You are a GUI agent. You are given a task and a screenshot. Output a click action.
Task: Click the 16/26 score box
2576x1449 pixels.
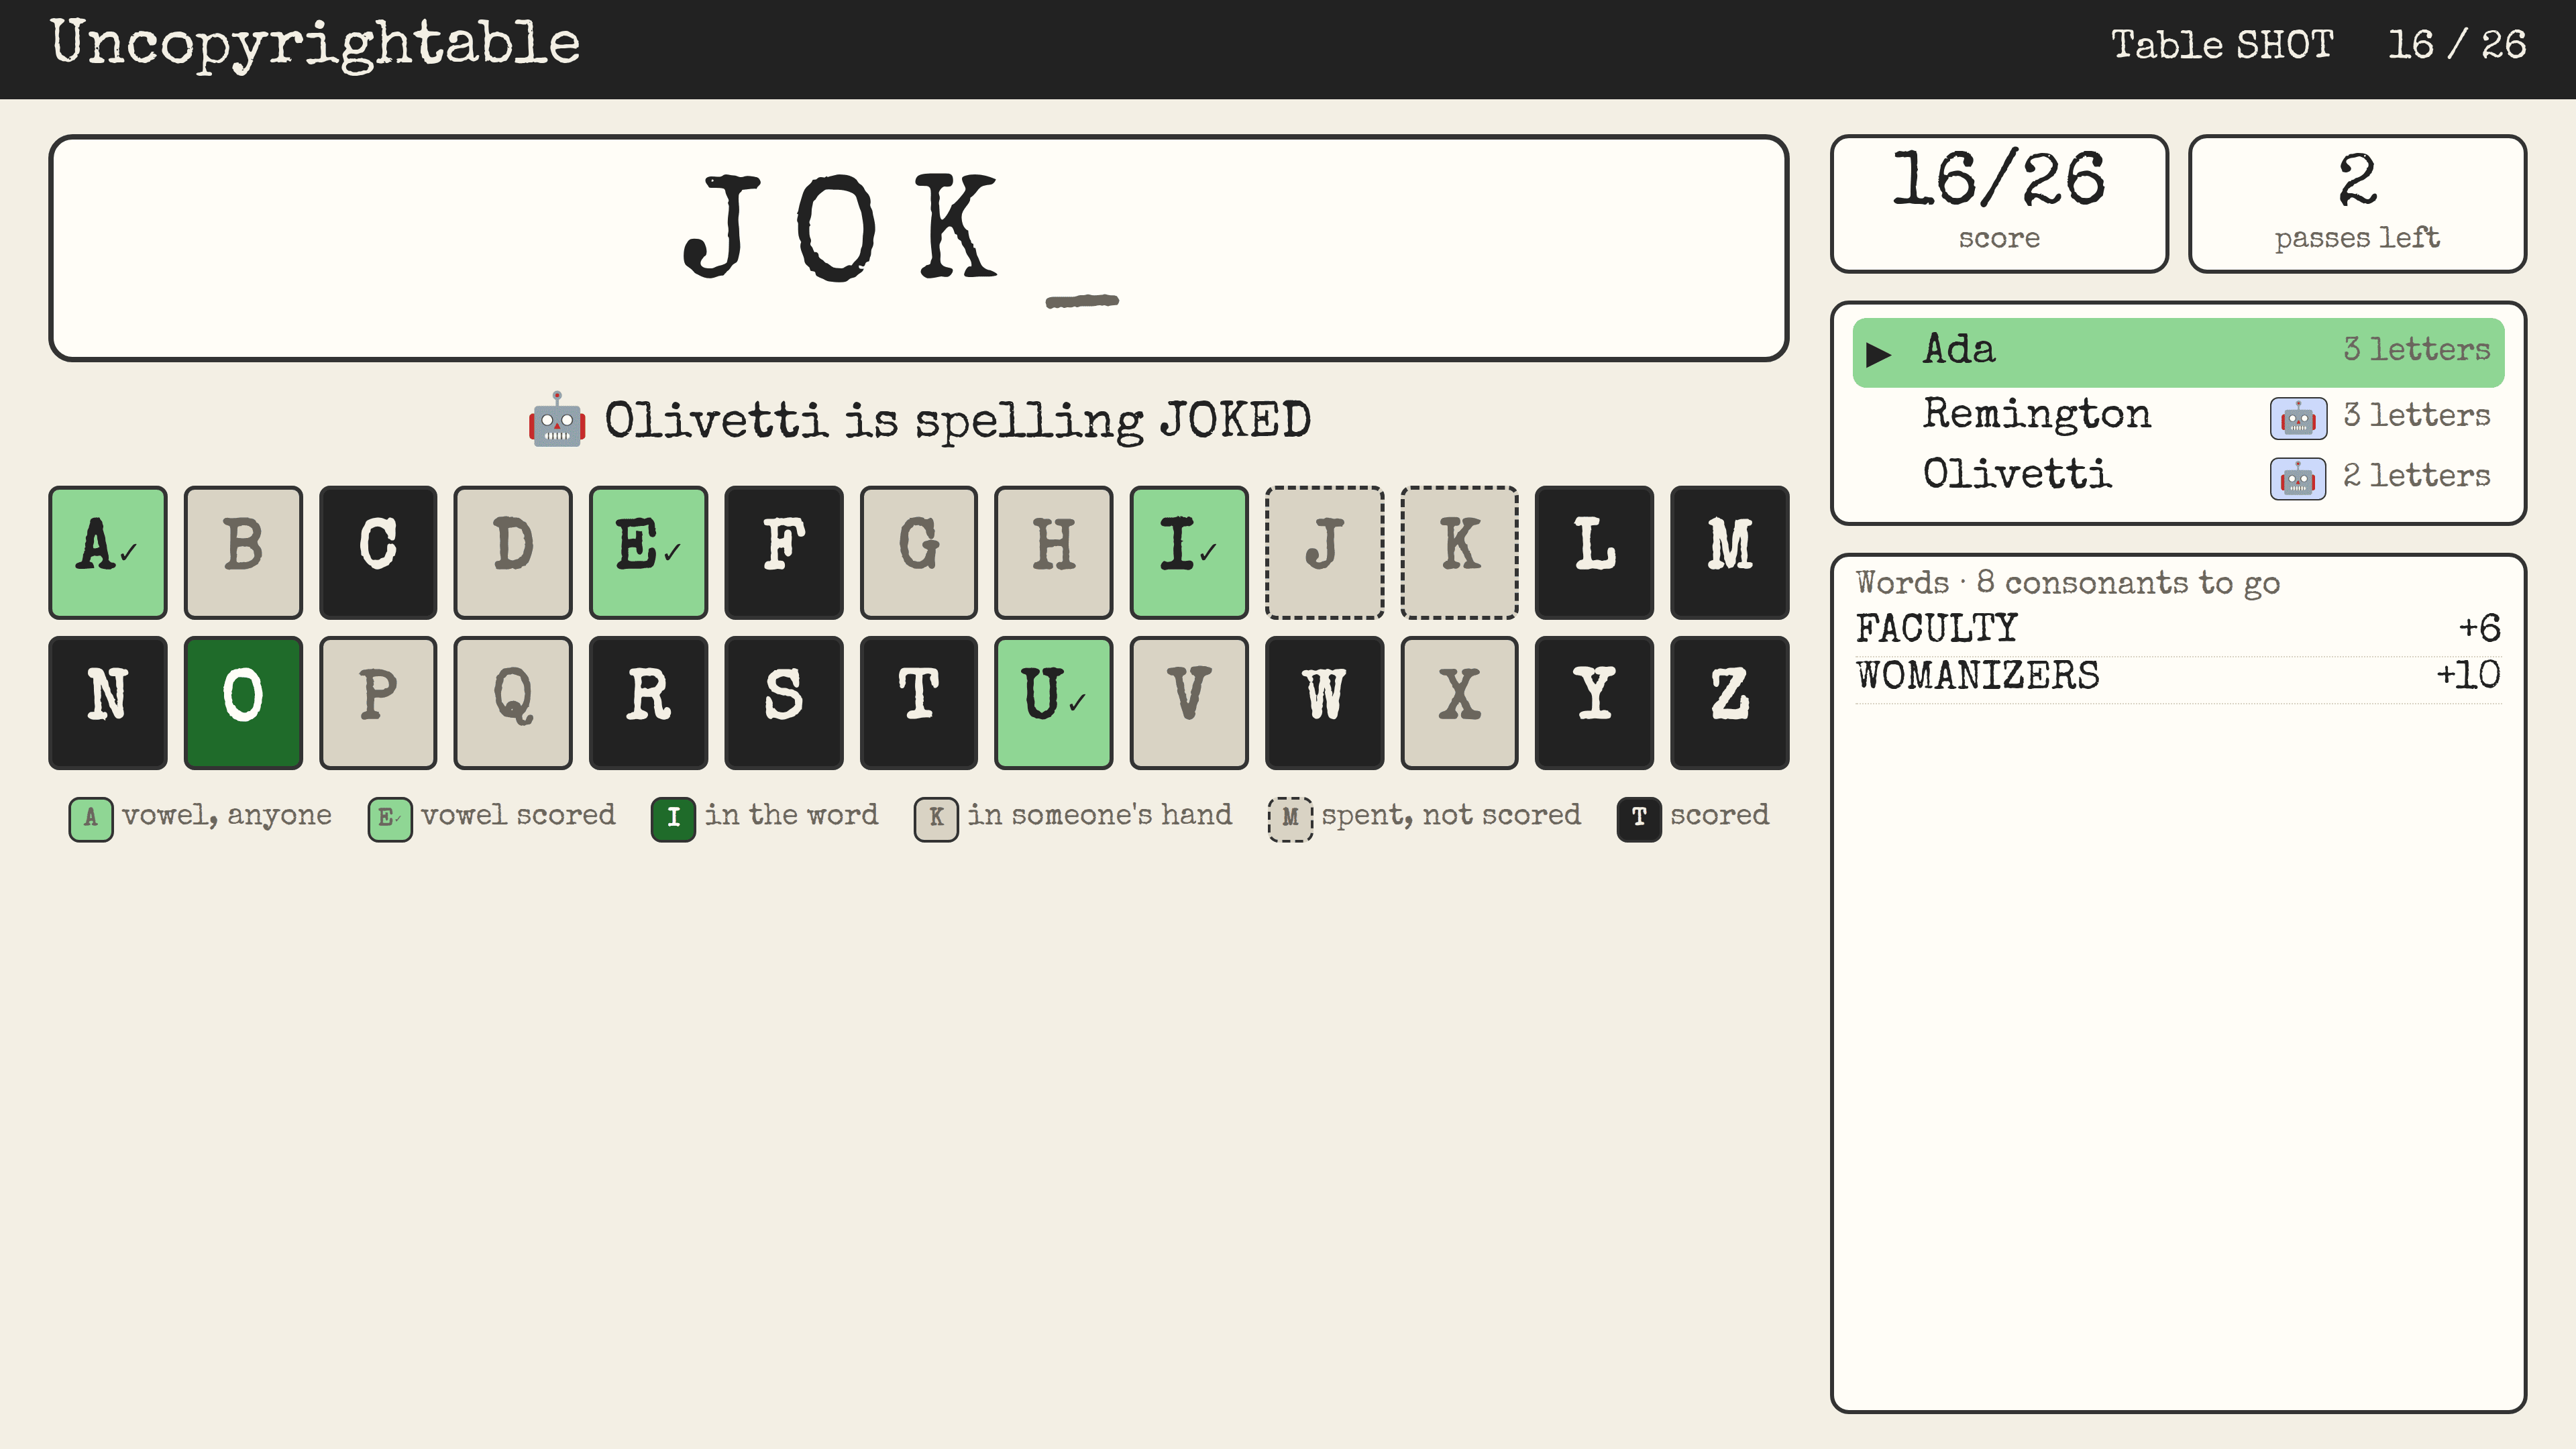click(x=1999, y=203)
